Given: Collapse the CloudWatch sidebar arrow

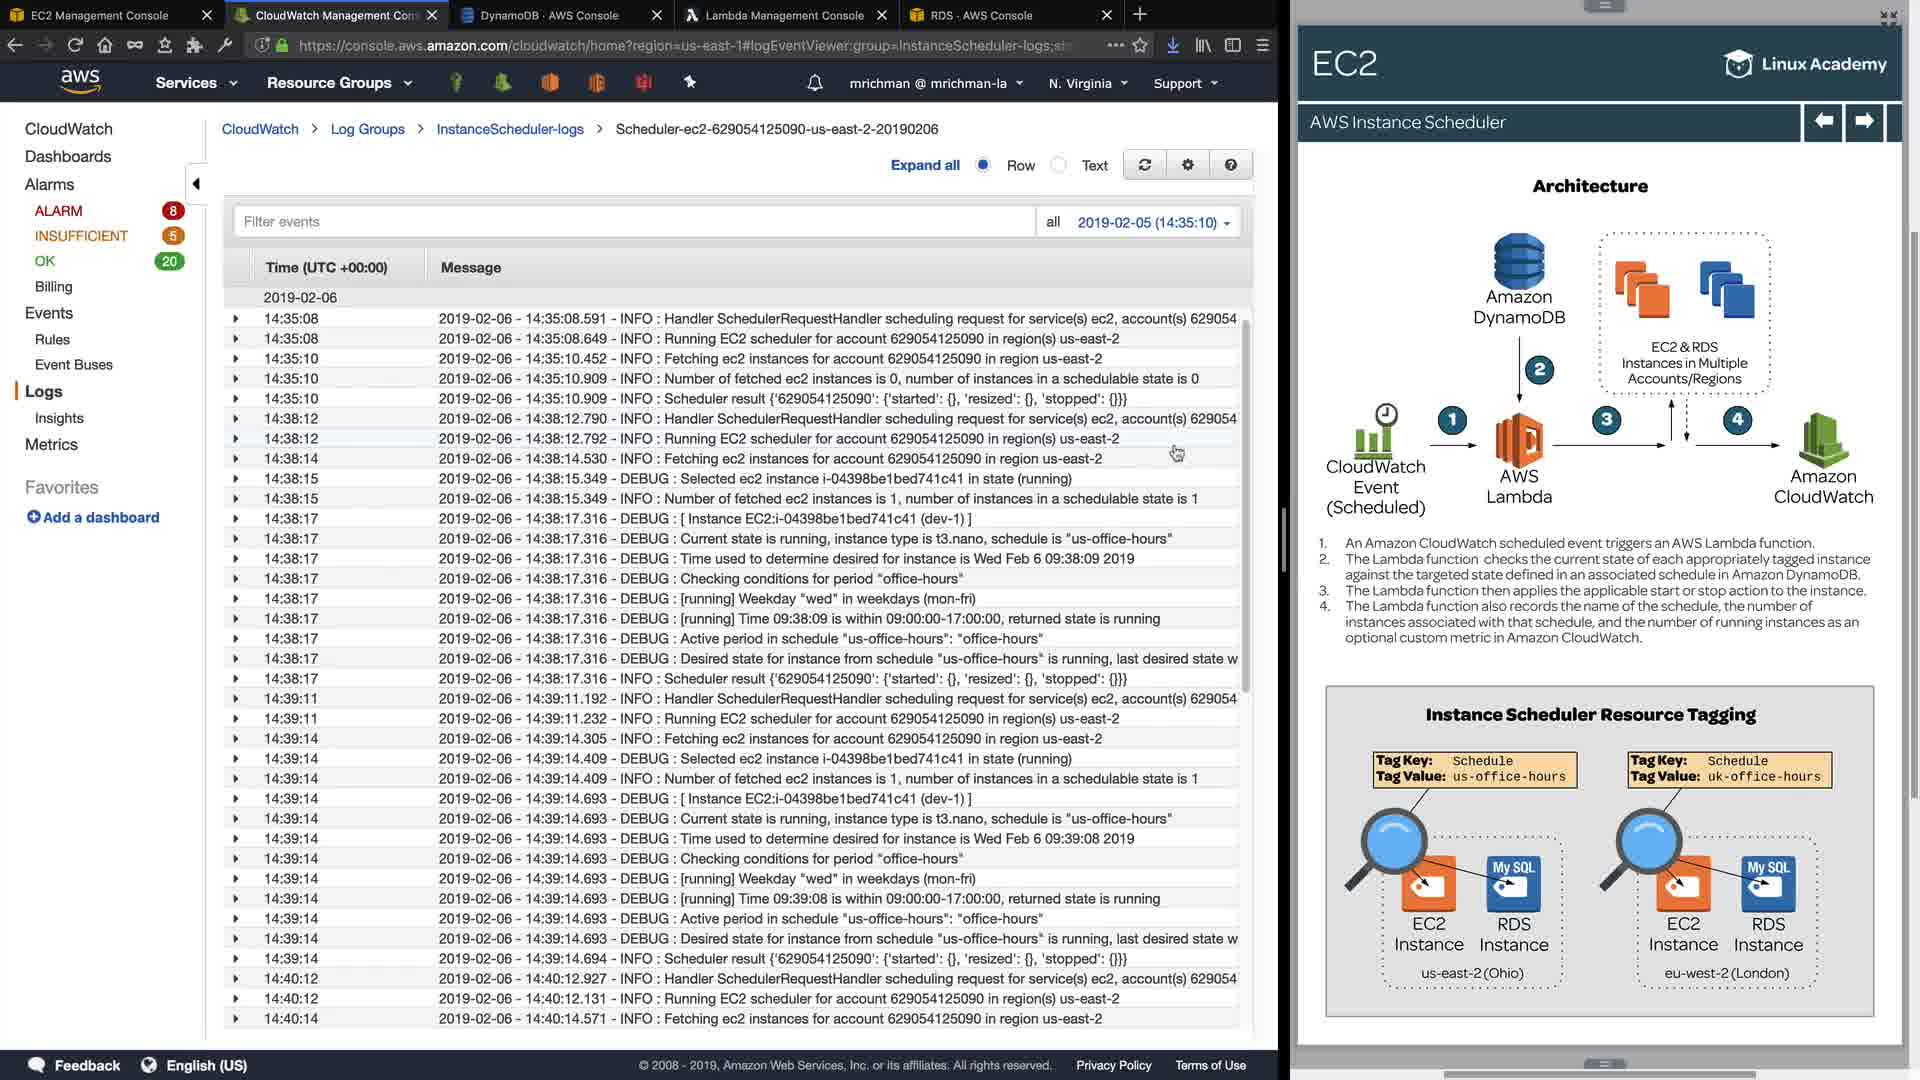Looking at the screenshot, I should (x=196, y=183).
